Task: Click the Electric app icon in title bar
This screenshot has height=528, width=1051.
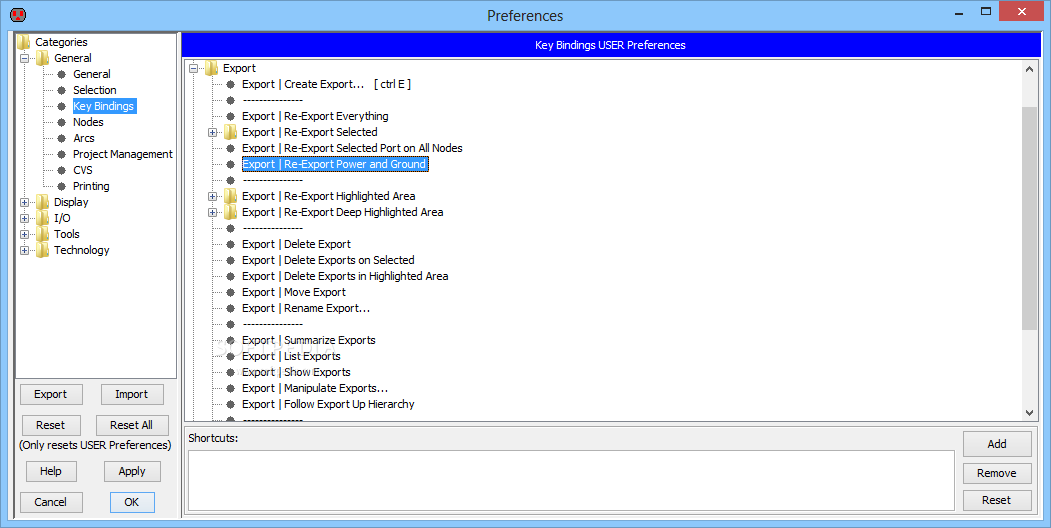Action: click(18, 14)
